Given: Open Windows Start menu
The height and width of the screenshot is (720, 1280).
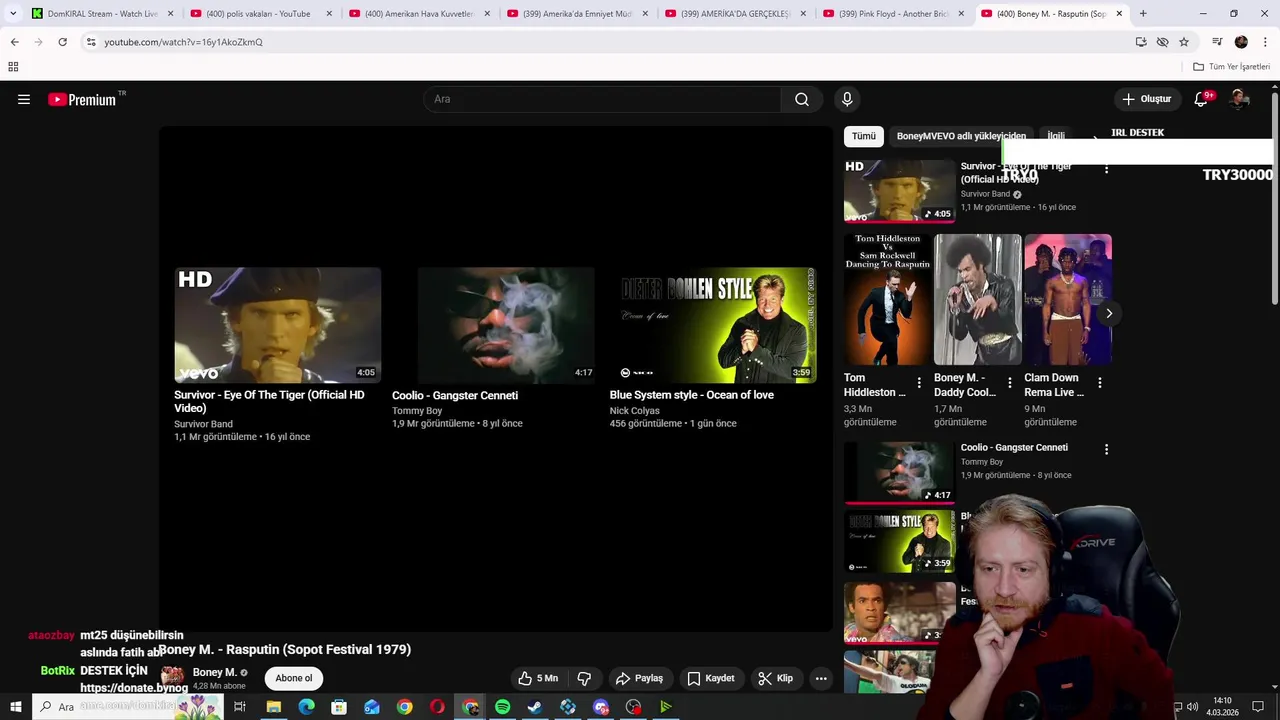Looking at the screenshot, I should point(15,707).
